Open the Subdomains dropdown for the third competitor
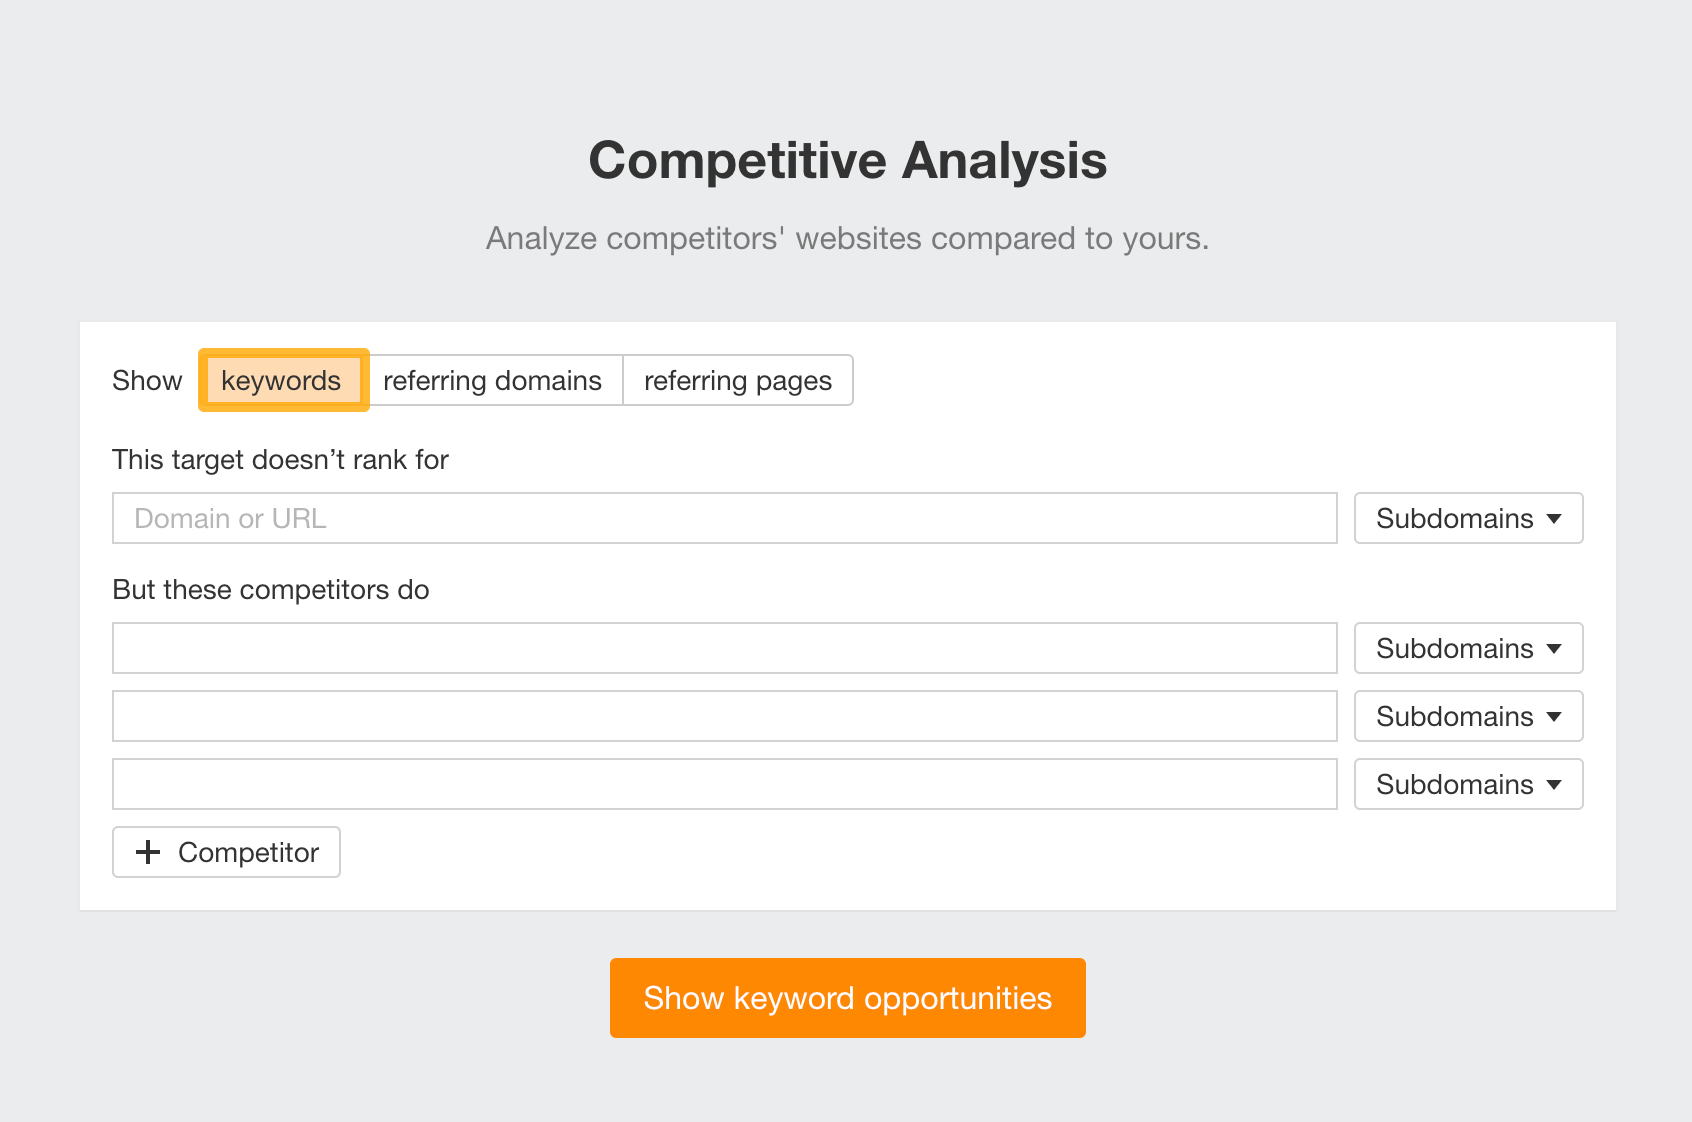1692x1122 pixels. (x=1467, y=784)
